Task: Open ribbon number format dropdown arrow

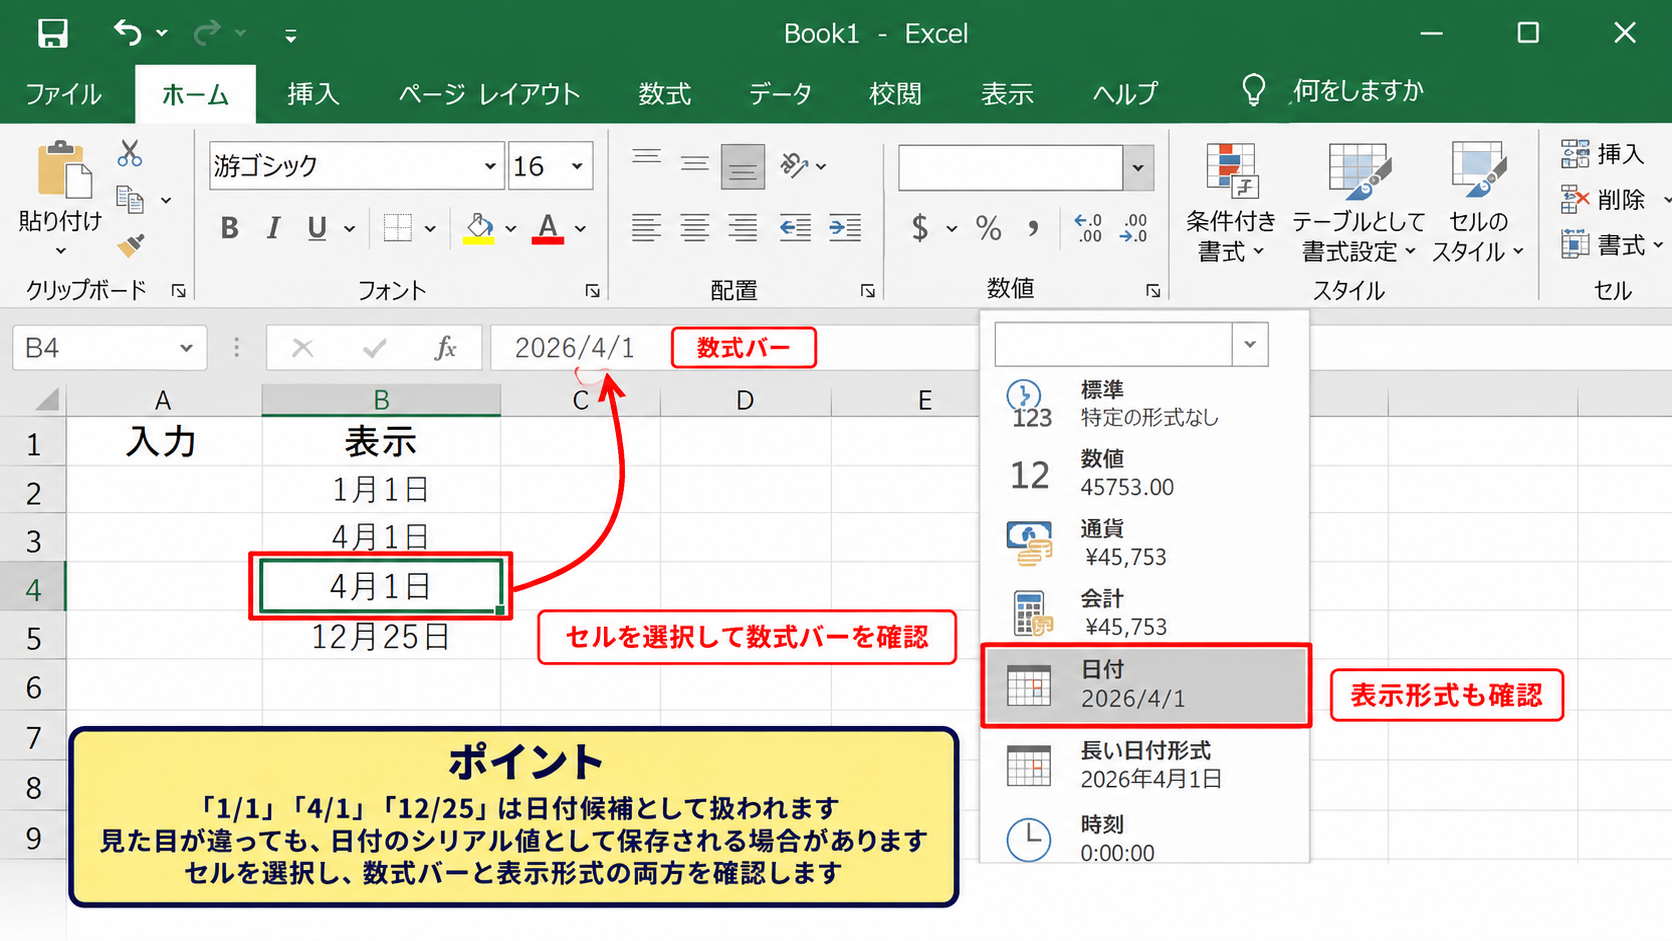Action: (x=1138, y=168)
